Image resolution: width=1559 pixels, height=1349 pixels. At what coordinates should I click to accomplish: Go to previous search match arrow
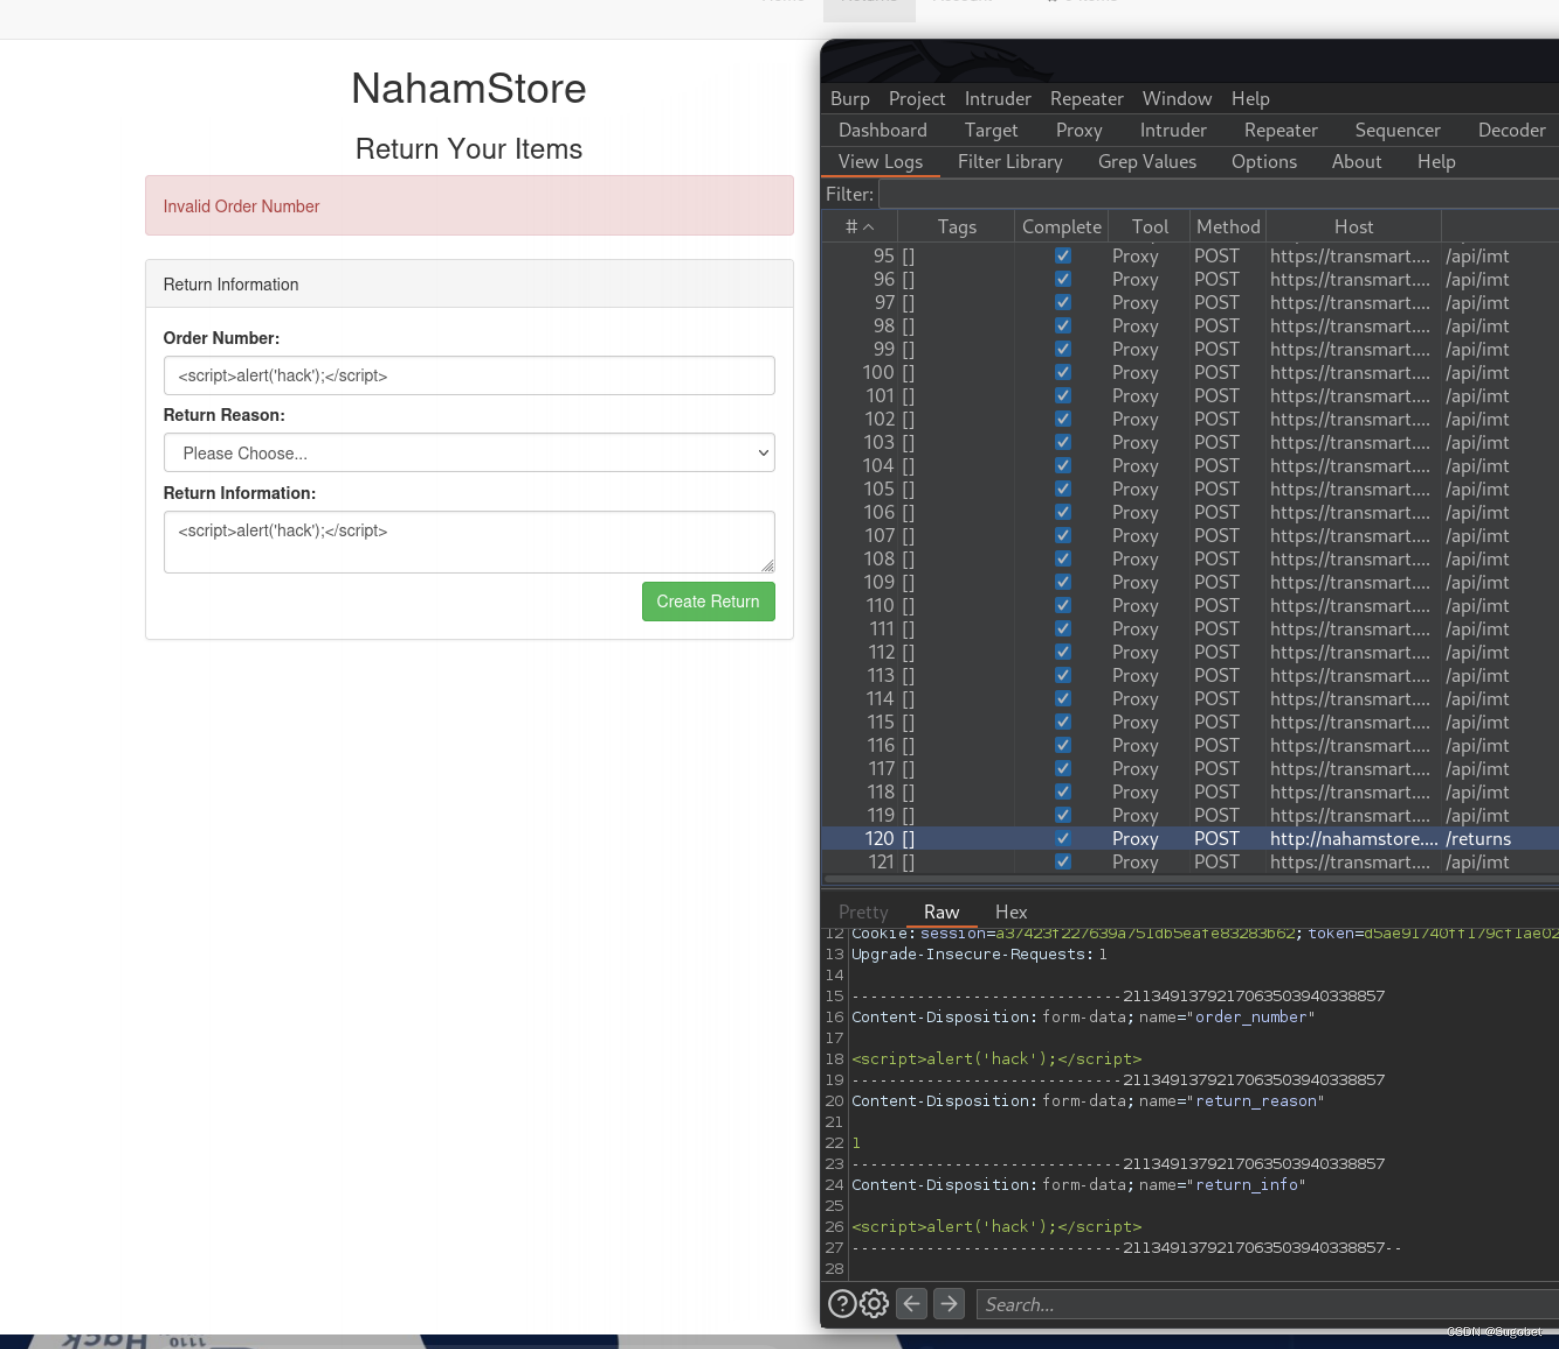911,1304
